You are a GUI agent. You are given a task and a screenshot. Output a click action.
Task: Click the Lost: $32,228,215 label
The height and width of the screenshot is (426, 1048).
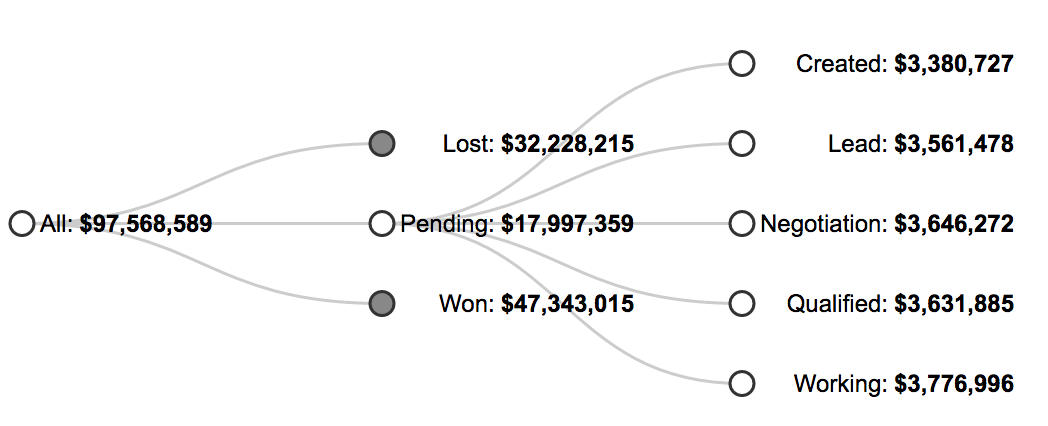coord(538,144)
